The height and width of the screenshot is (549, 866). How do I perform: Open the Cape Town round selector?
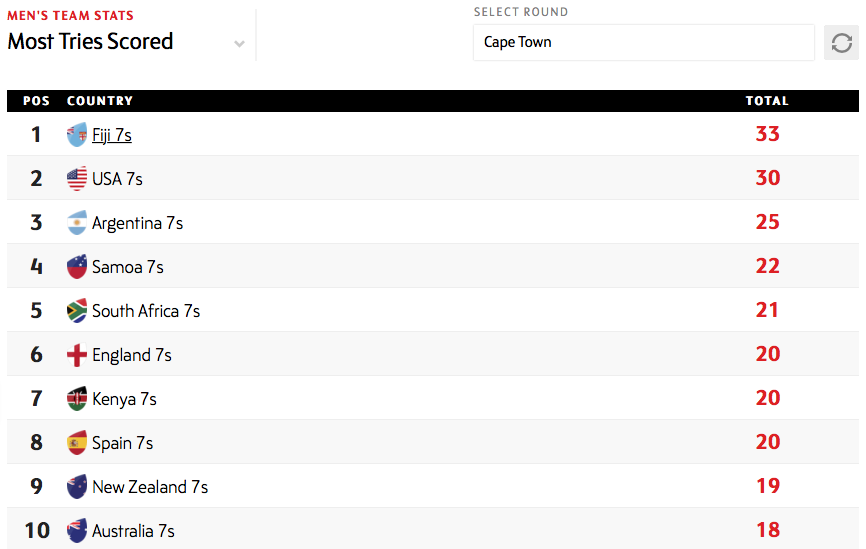coord(643,43)
